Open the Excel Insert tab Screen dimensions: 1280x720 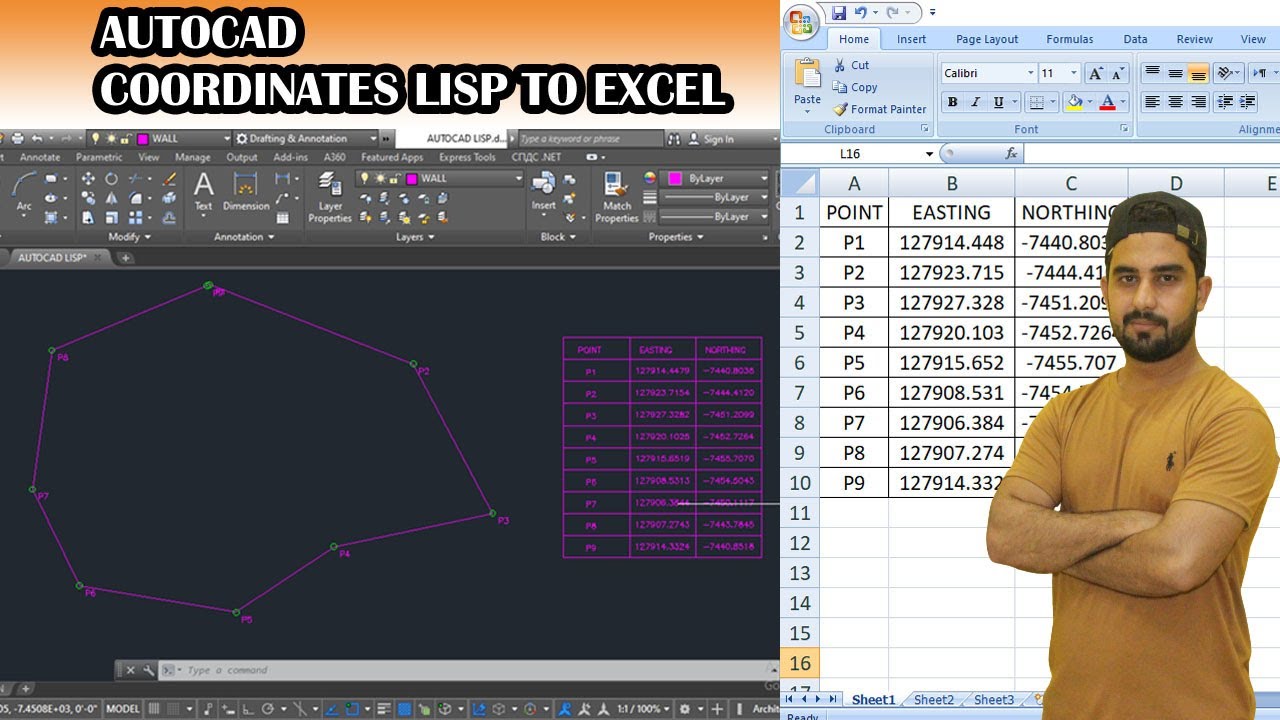[911, 39]
